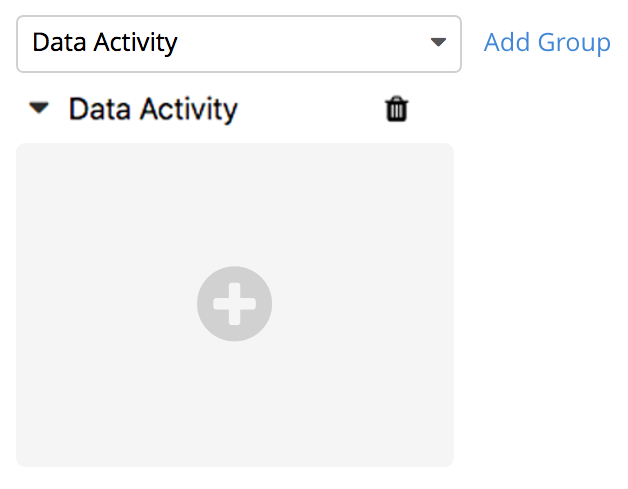Hit the circular plus button in the card
Viewport: 628px width, 489px height.
click(234, 304)
